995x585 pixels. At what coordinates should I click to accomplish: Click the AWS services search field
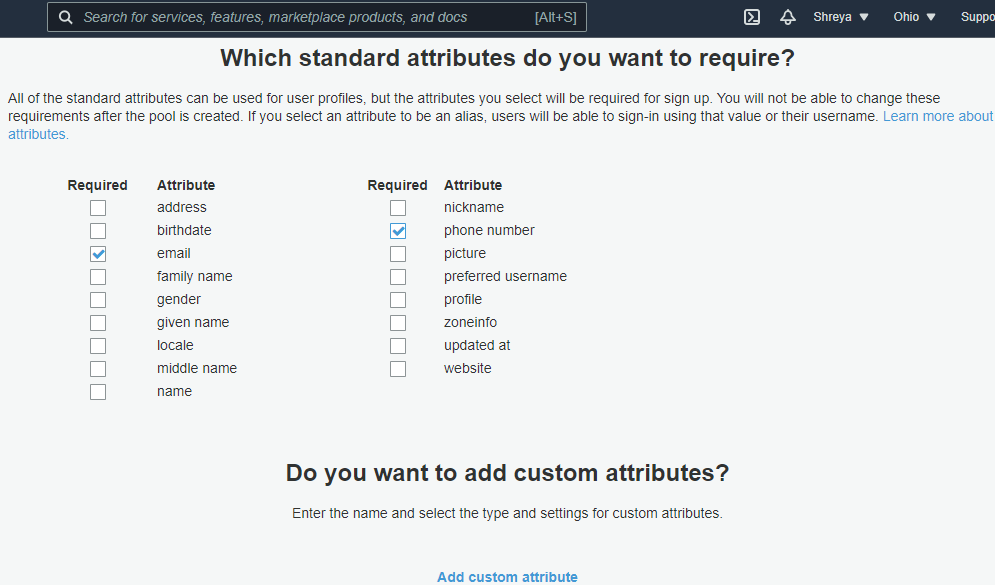pyautogui.click(x=300, y=17)
